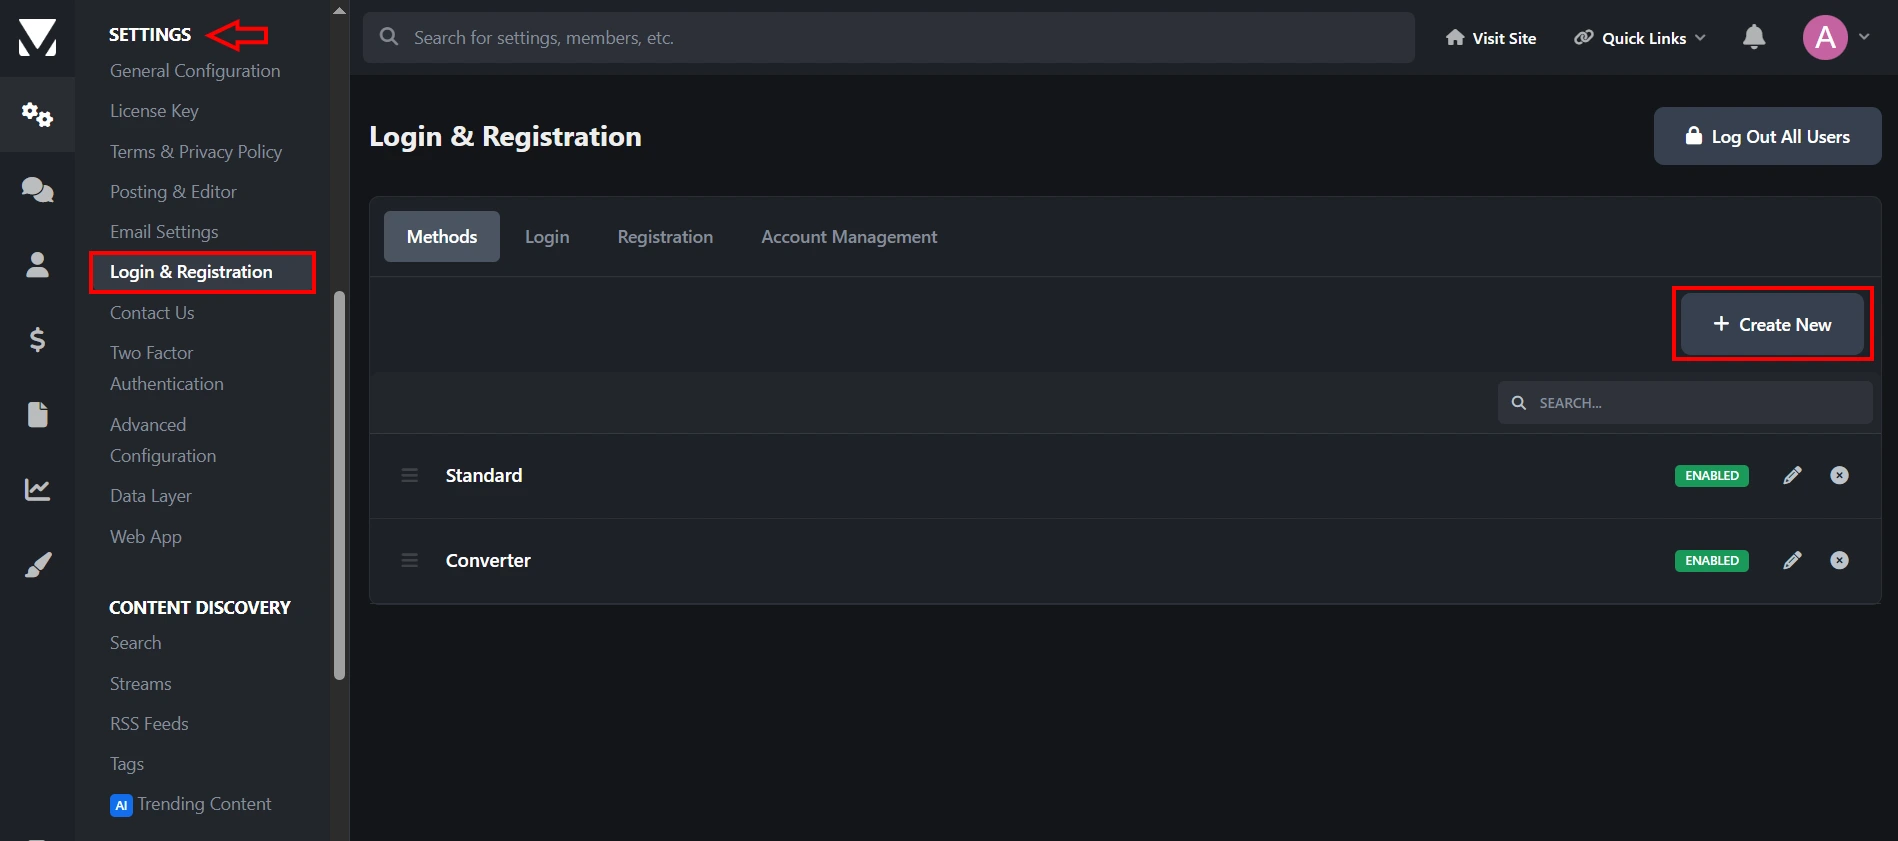Screen dimensions: 1898x841
Task: Click the user avatar letter A
Action: pyautogui.click(x=1825, y=38)
